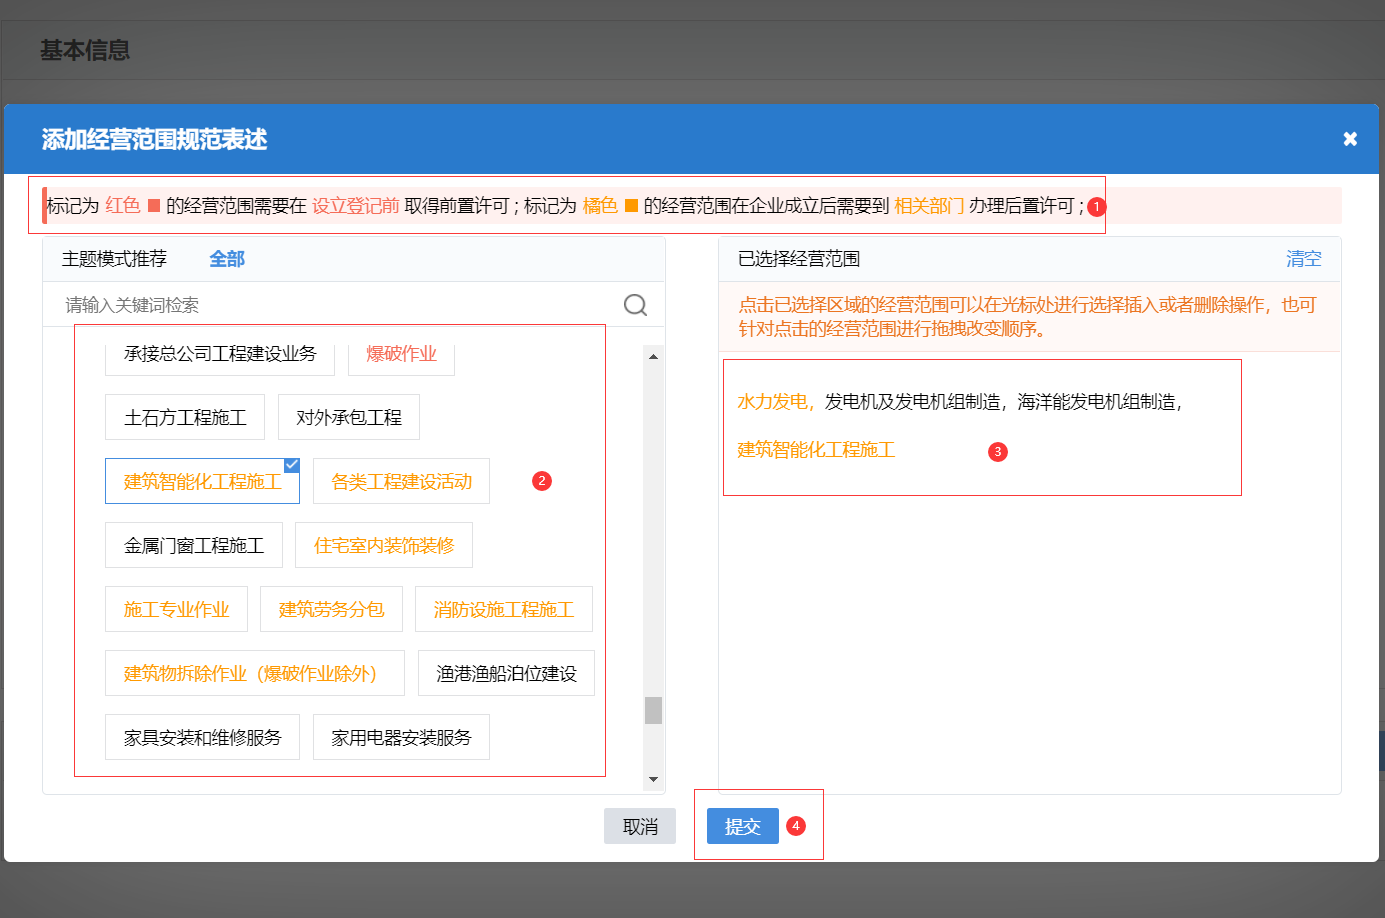This screenshot has width=1385, height=918.
Task: Click the 取消 cancel button
Action: pos(639,826)
